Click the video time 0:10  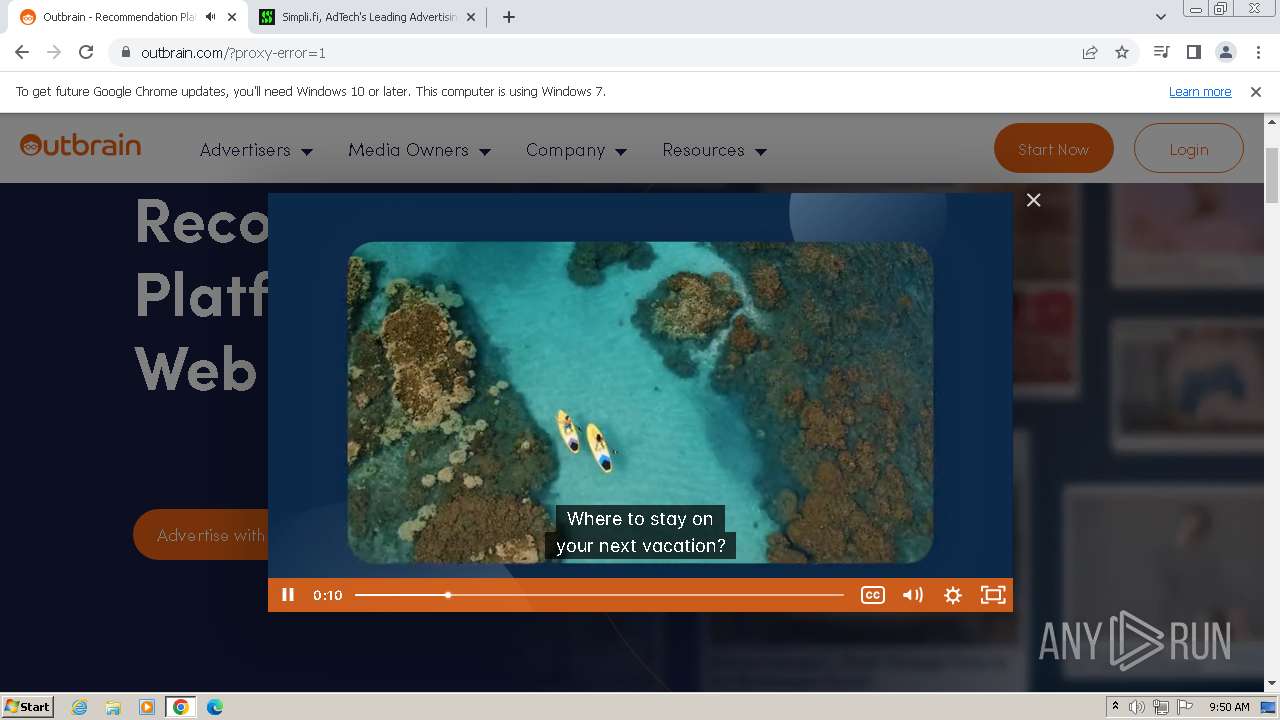(x=327, y=595)
